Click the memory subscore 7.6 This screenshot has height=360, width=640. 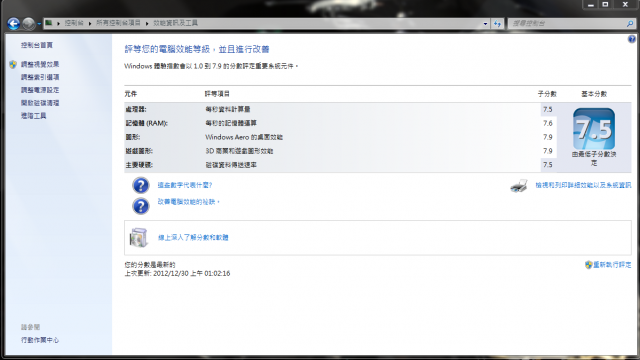547,123
